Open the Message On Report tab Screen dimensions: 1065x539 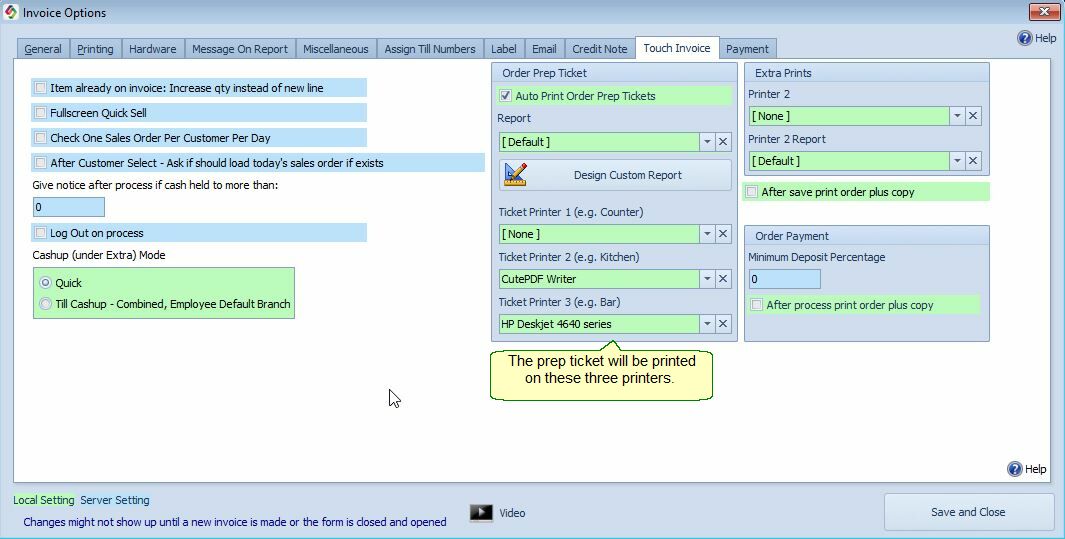pos(240,49)
